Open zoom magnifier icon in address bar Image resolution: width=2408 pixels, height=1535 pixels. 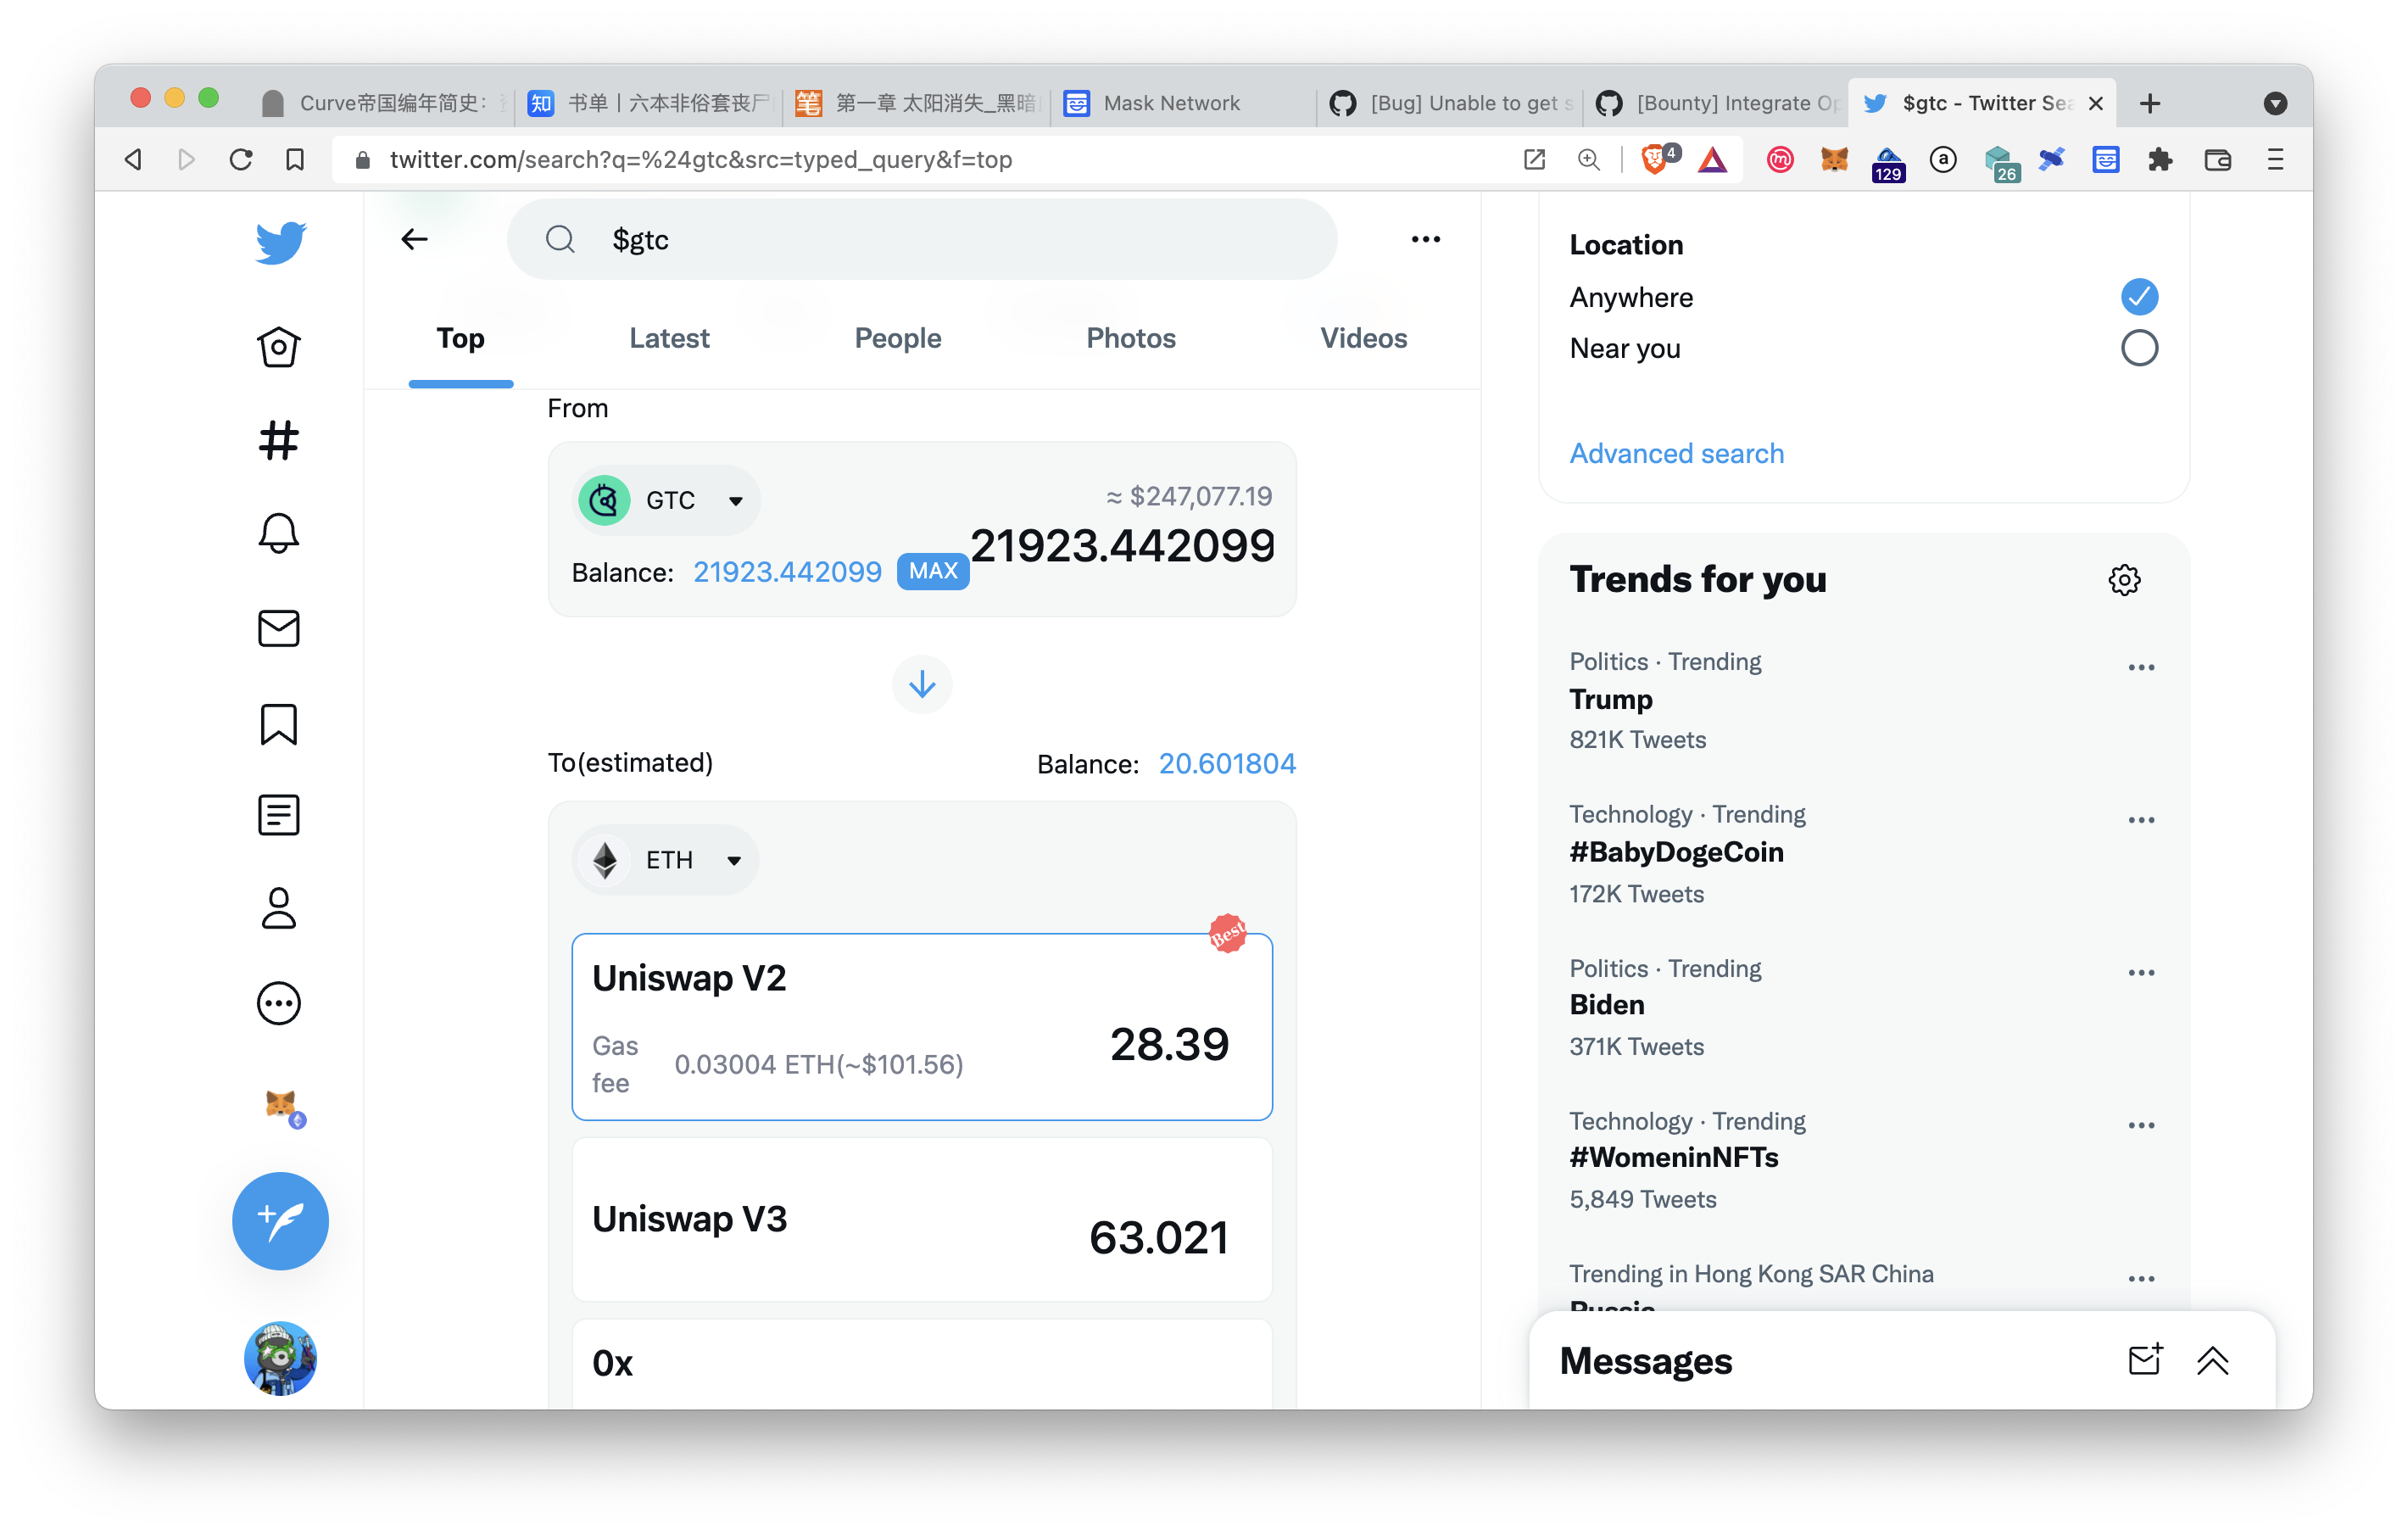click(x=1587, y=159)
